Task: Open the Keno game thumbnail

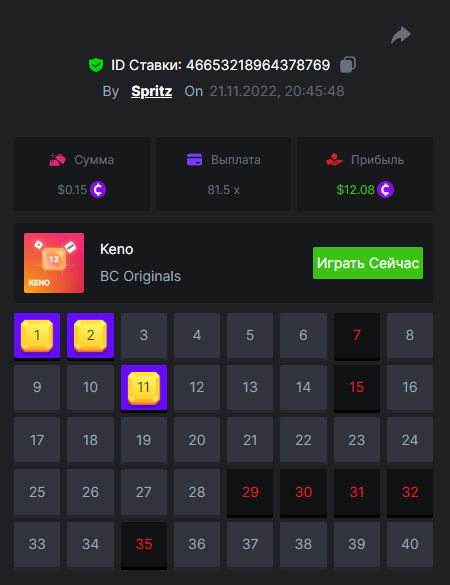Action: point(54,263)
